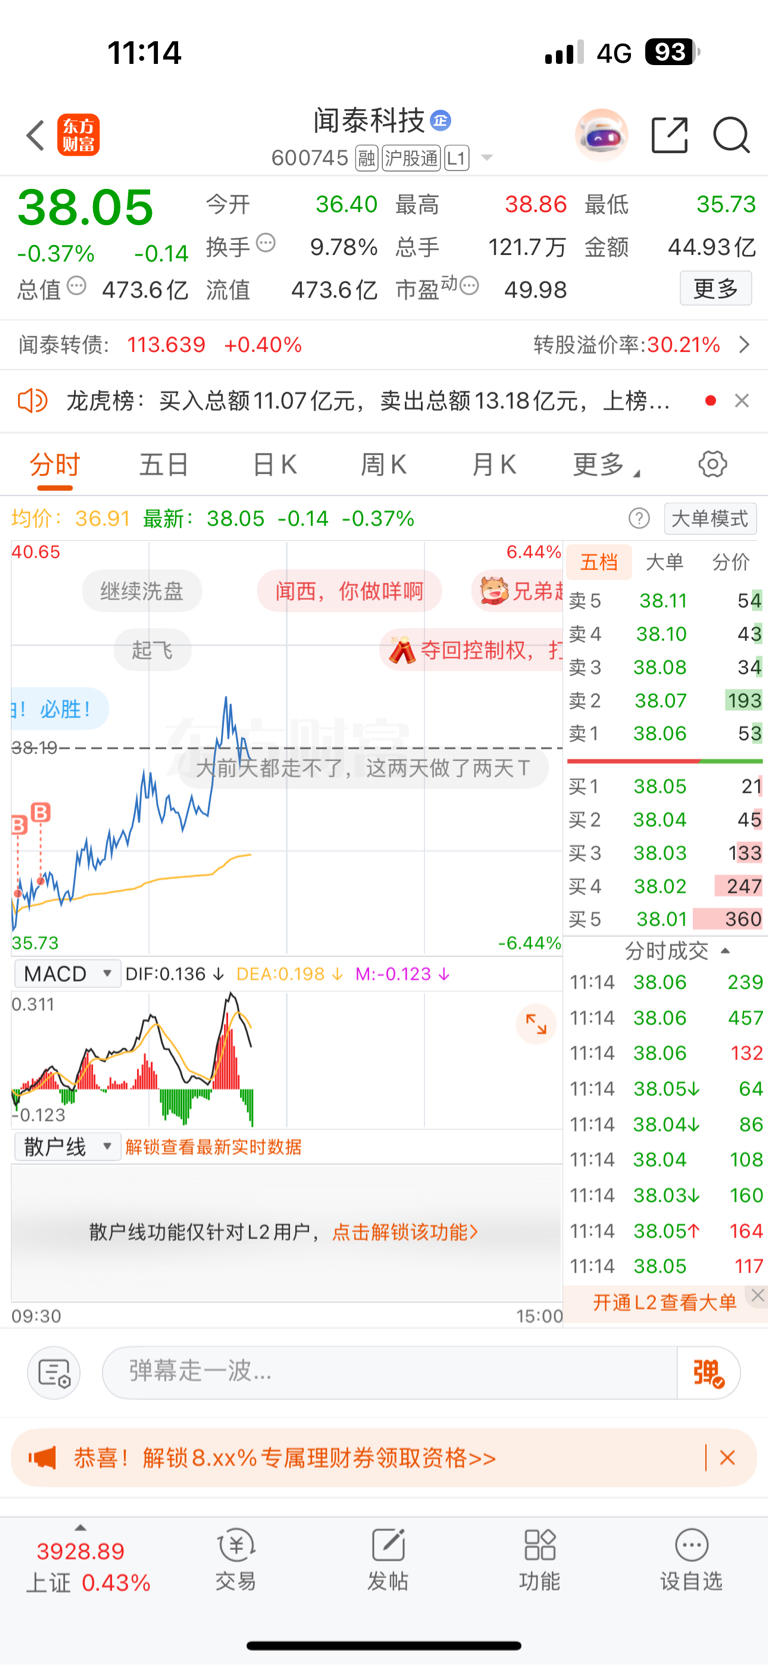
Task: Tap the question mark help icon
Action: (x=639, y=518)
